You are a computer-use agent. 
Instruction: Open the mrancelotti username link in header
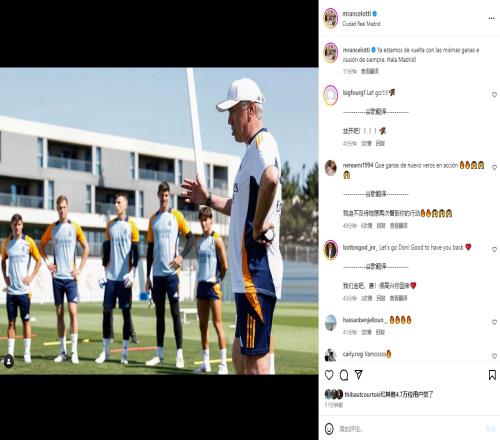[x=357, y=14]
